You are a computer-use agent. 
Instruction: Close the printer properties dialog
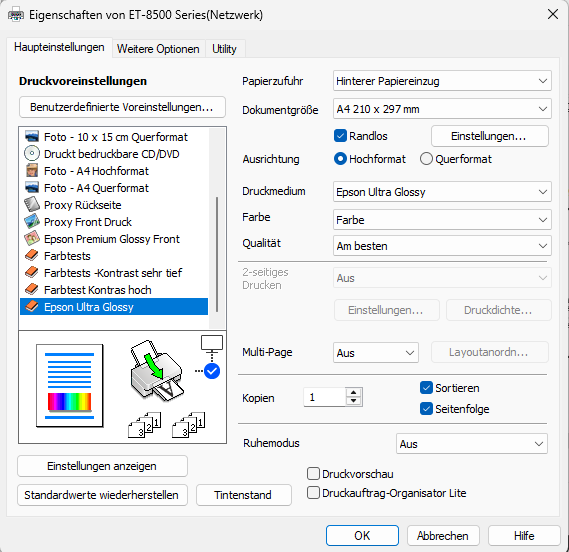(553, 15)
